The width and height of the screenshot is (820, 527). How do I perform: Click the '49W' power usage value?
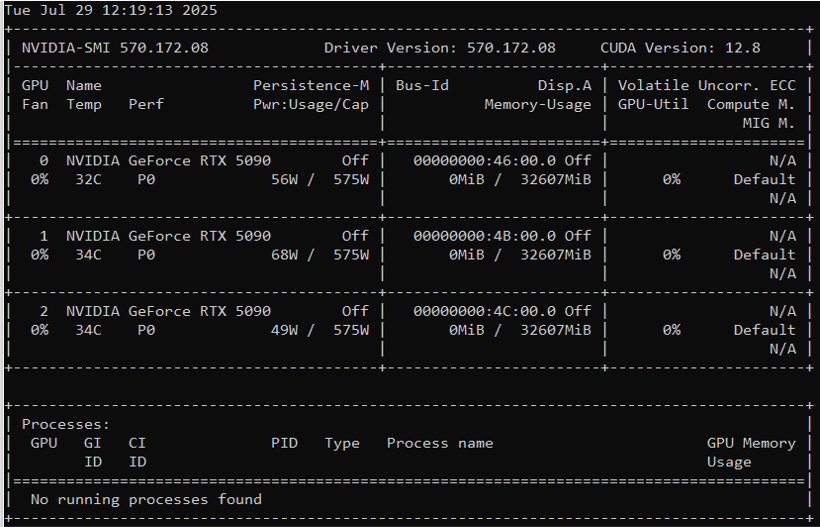pyautogui.click(x=284, y=330)
